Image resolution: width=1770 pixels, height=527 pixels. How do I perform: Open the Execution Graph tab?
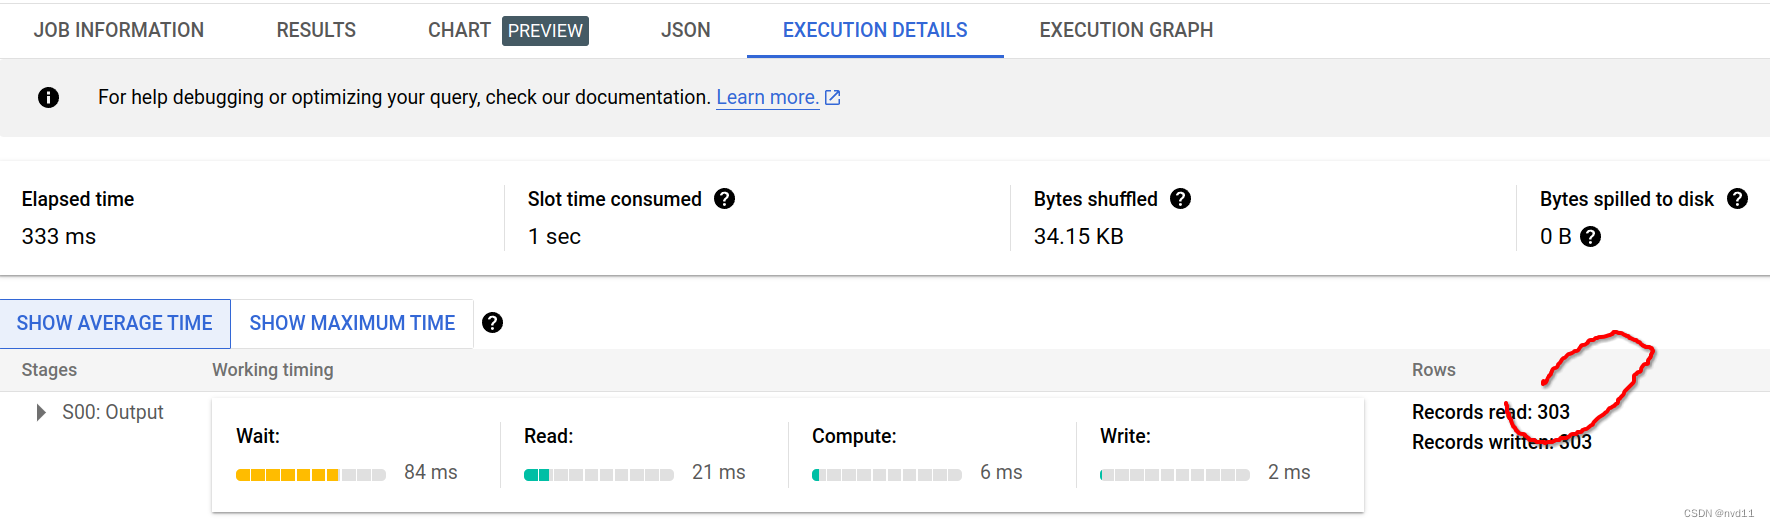[x=1126, y=30]
